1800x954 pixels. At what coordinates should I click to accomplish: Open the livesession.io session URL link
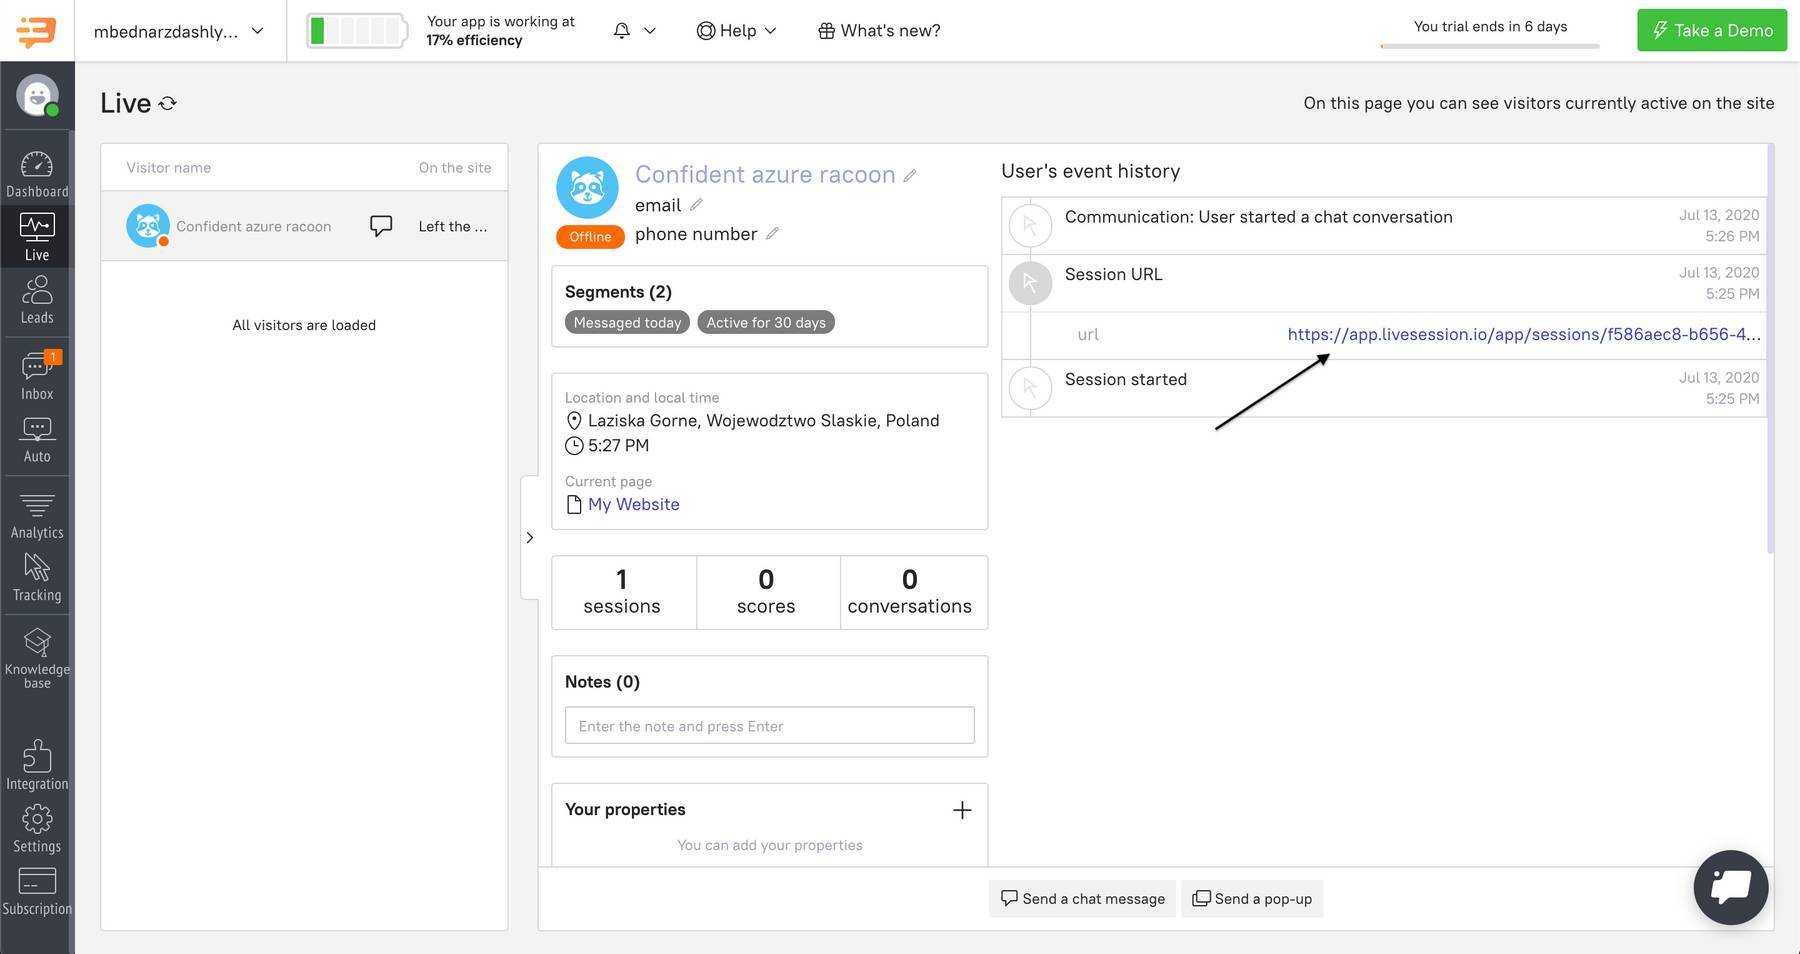pyautogui.click(x=1523, y=334)
